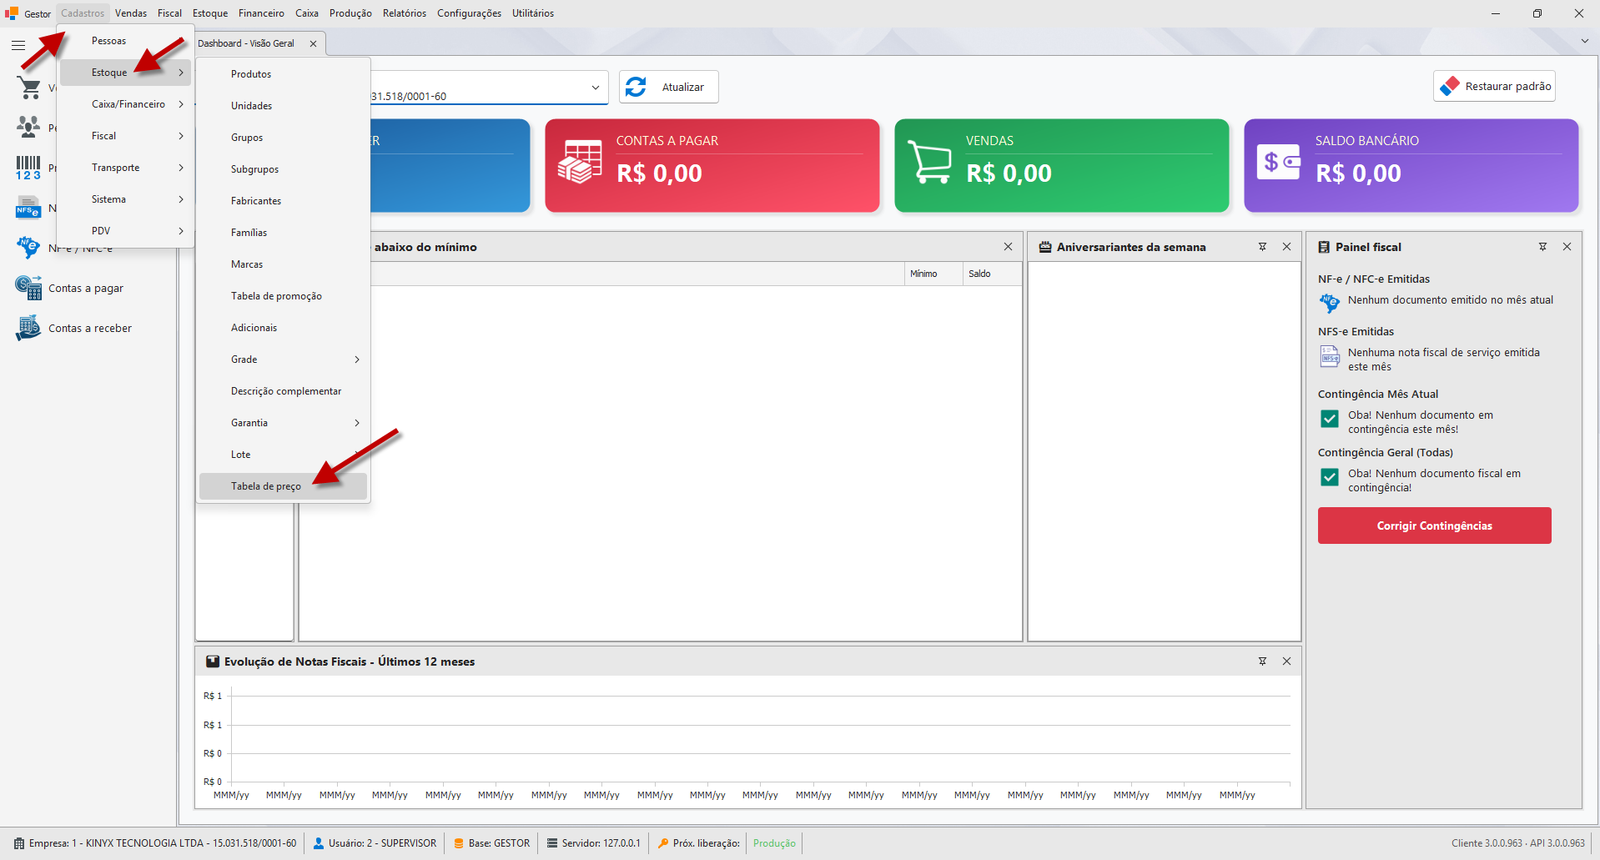Click the Contas a Pagar money icon

pyautogui.click(x=580, y=162)
